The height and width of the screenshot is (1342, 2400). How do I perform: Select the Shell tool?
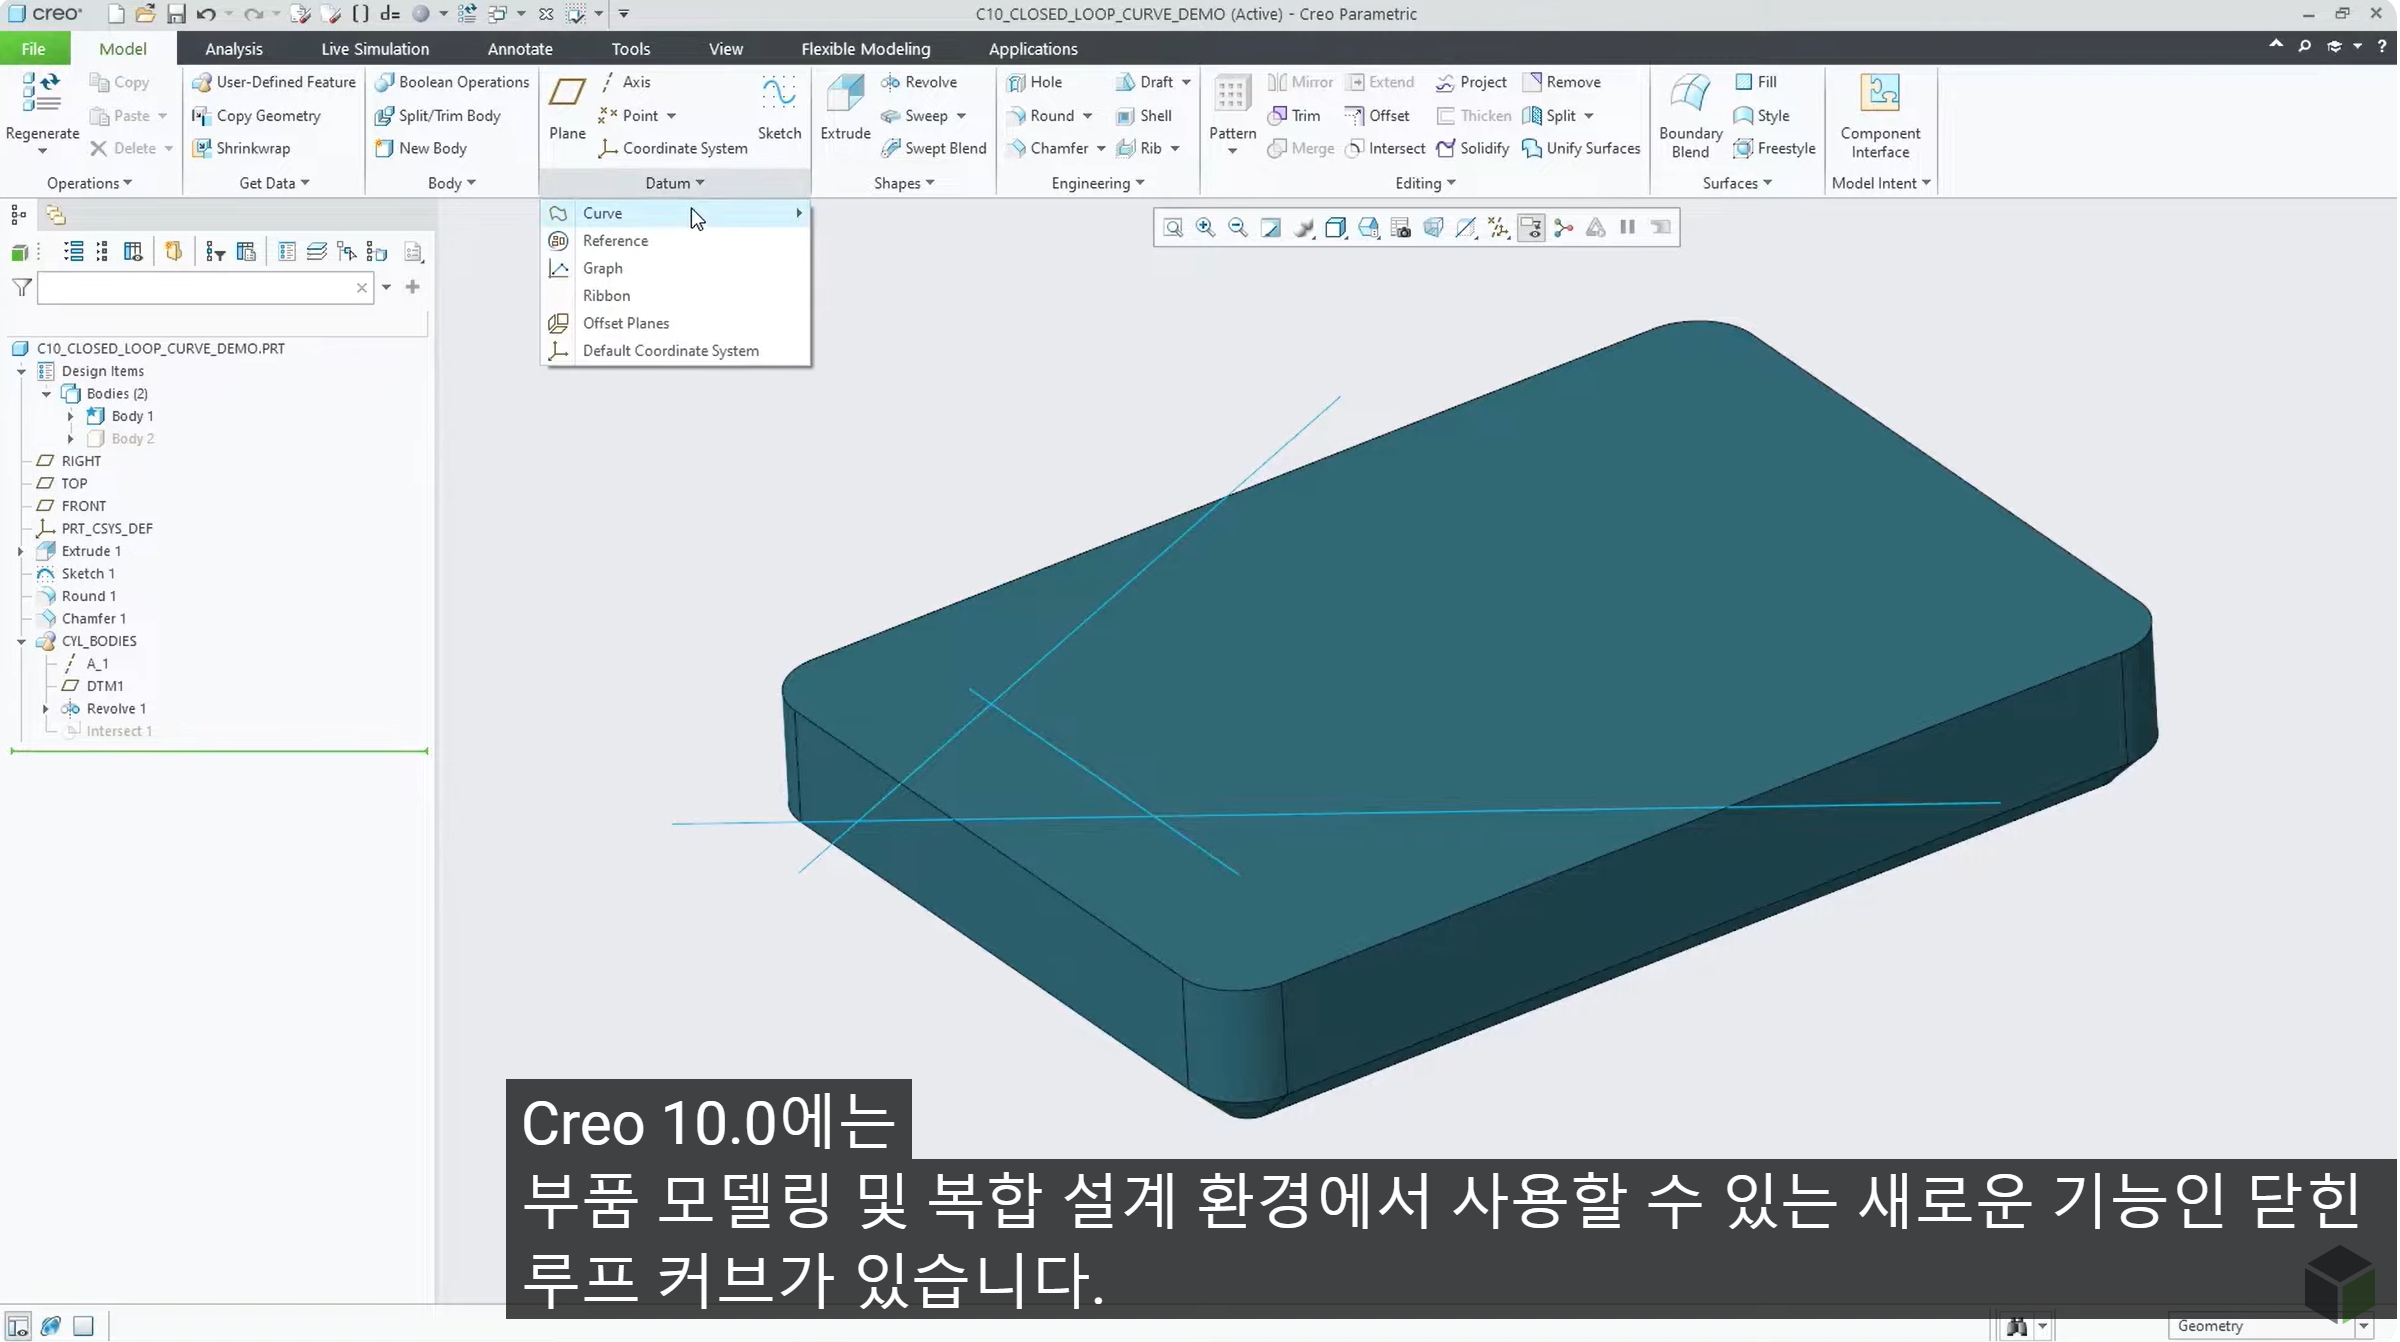(1144, 116)
